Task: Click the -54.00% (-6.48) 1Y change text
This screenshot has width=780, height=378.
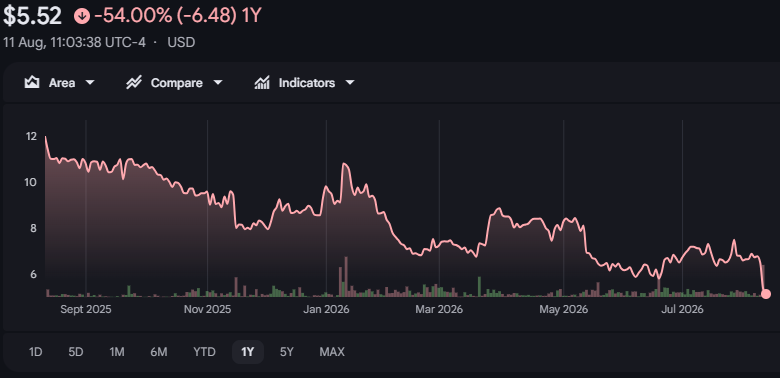Action: coord(177,16)
